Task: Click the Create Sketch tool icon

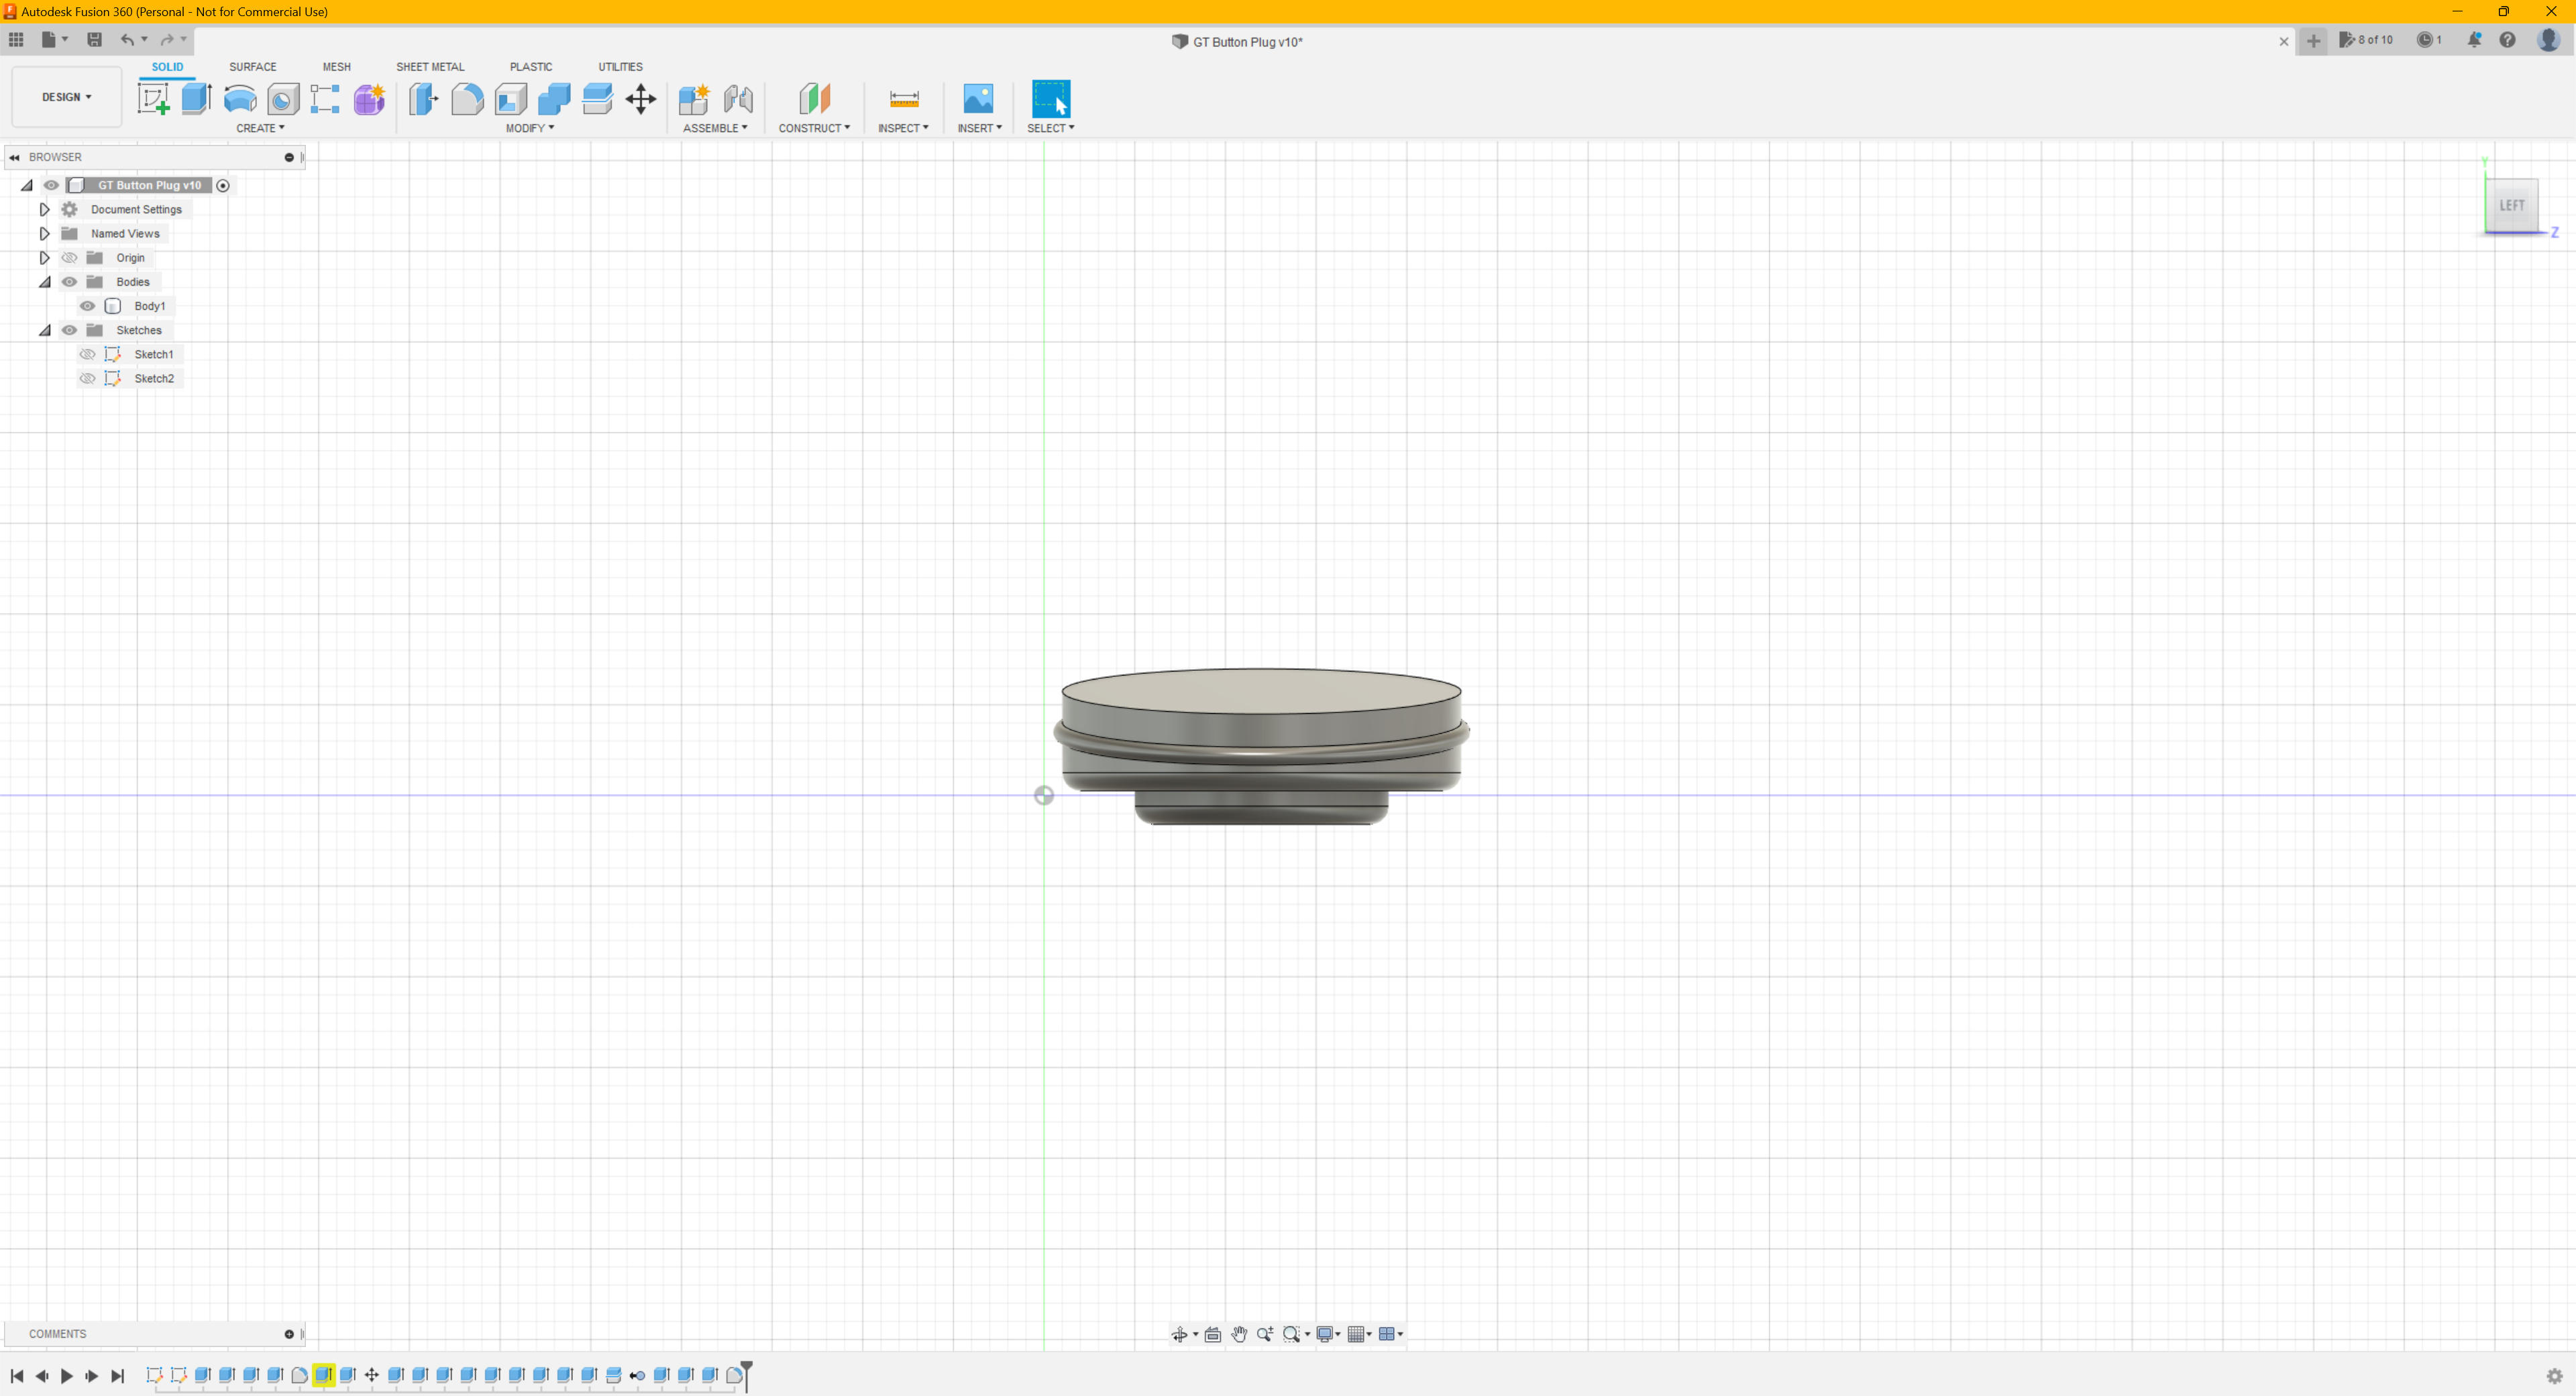Action: (153, 98)
